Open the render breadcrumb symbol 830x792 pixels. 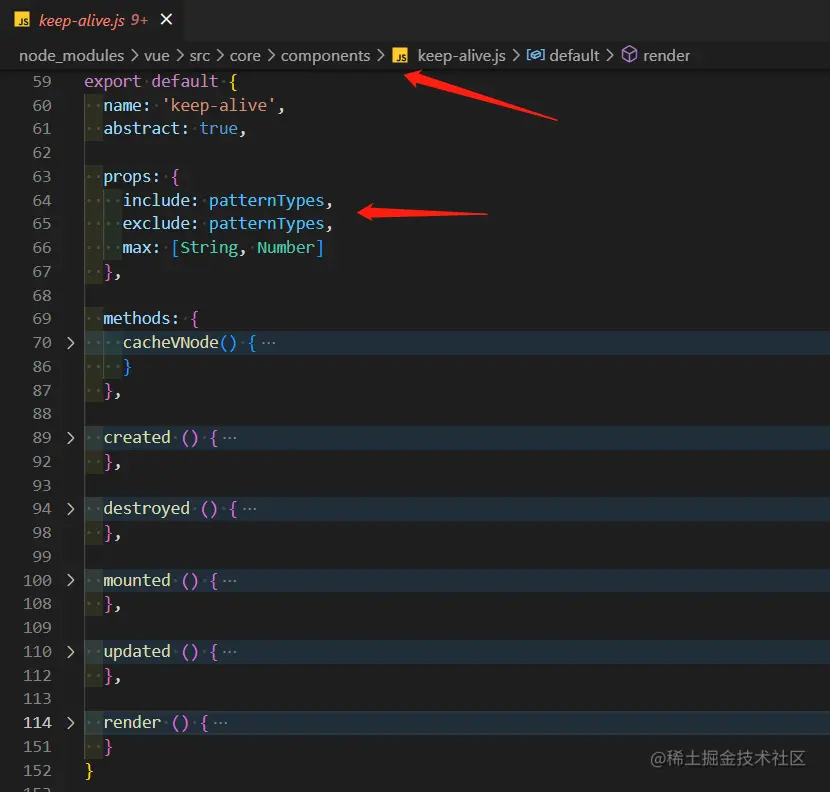click(x=666, y=56)
